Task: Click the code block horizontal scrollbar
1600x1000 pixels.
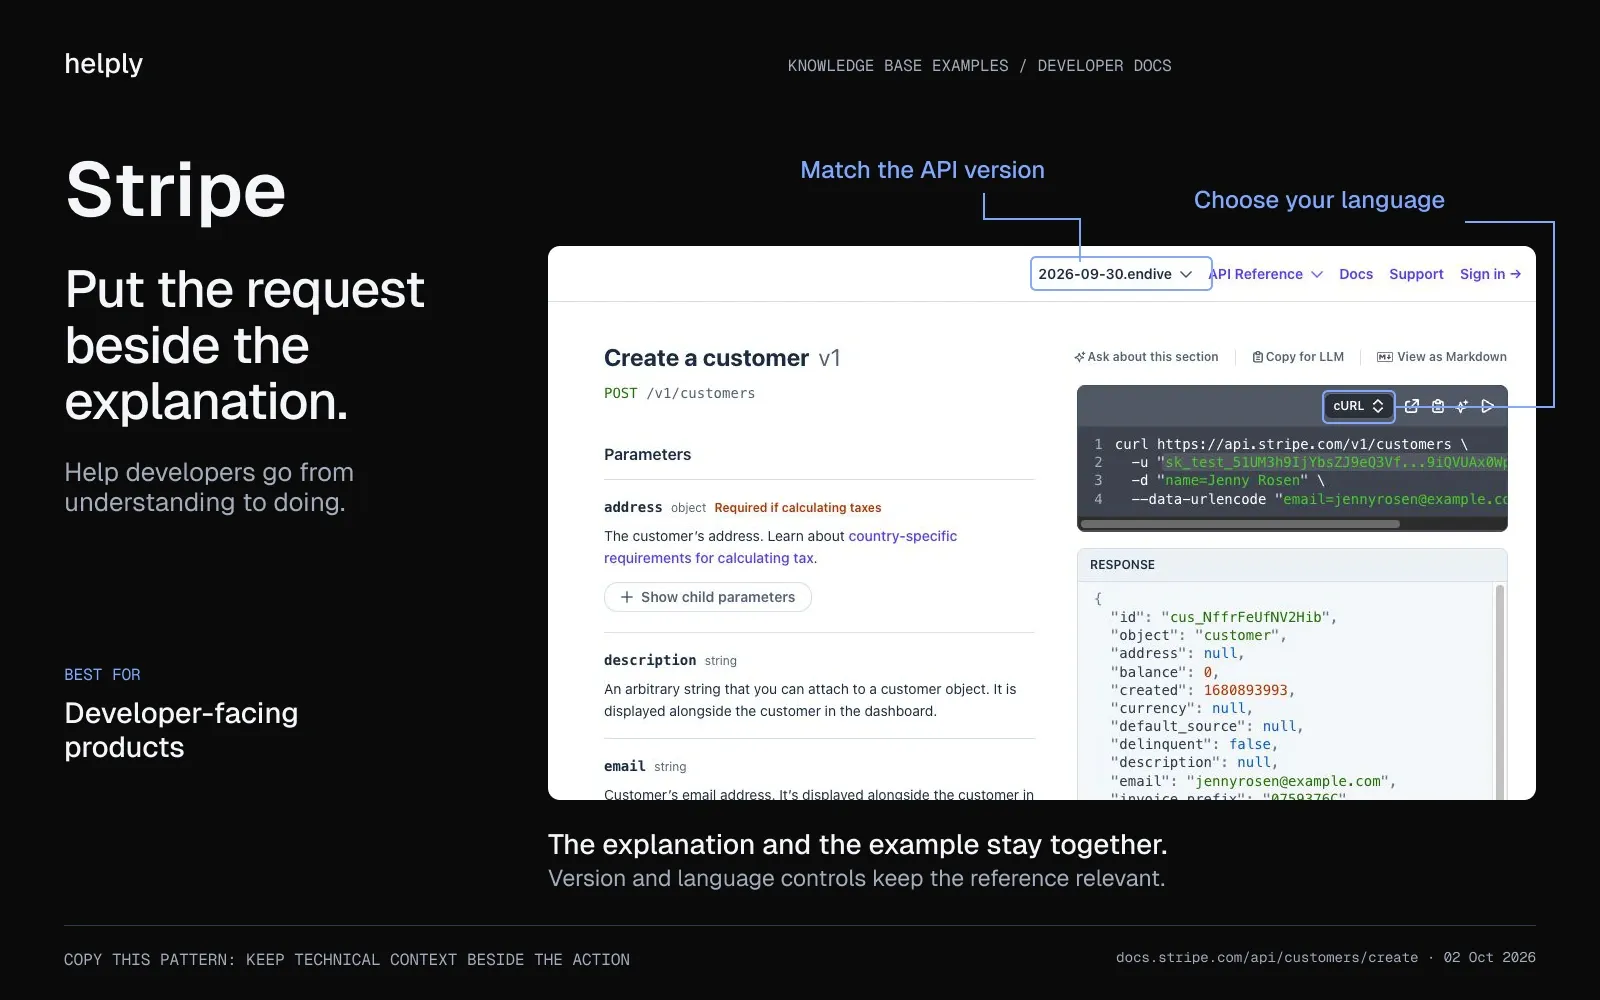Action: [x=1240, y=524]
